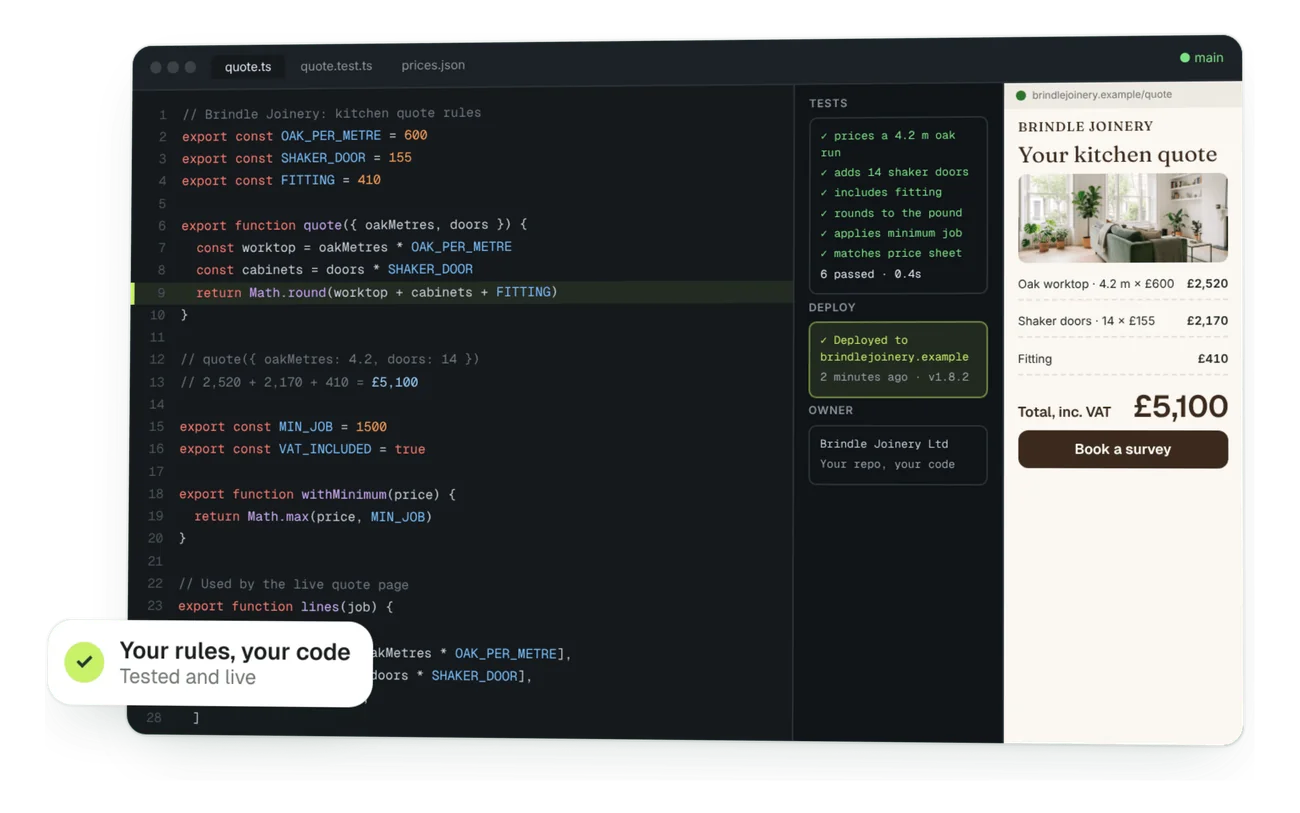Click the "Your repo, your code" text
Viewport: 1300px width, 813px height.
coord(887,464)
